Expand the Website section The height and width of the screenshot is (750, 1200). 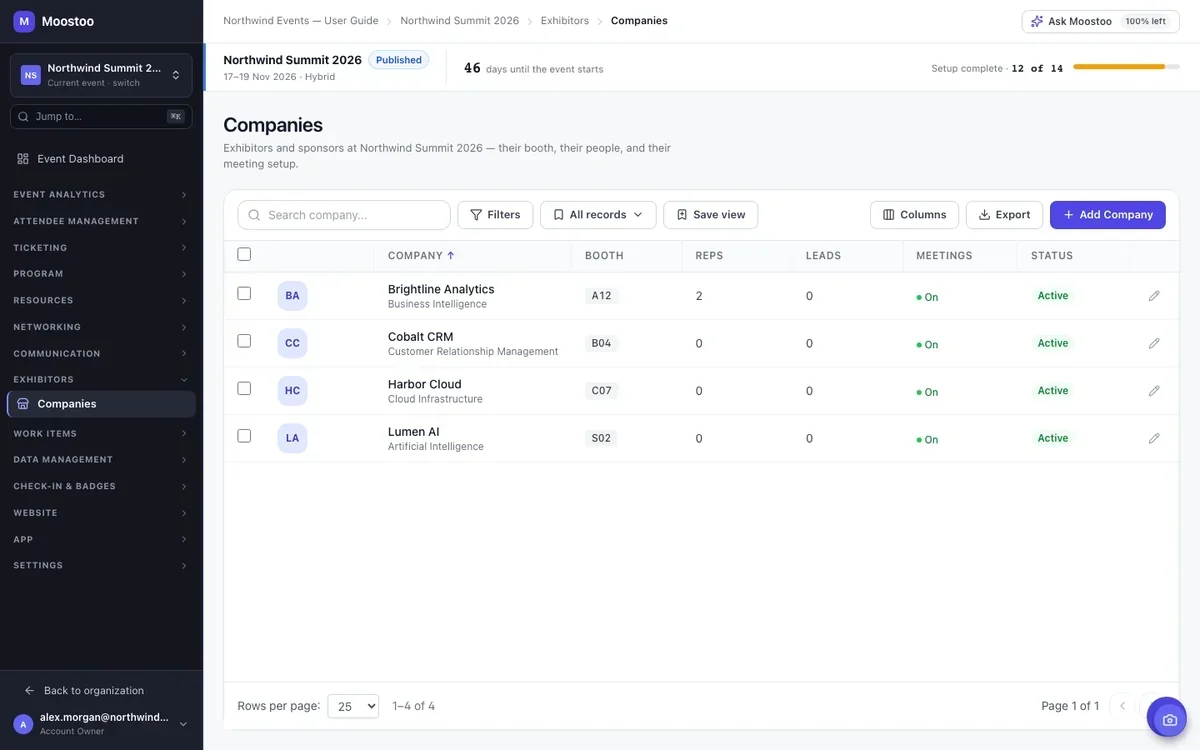101,513
